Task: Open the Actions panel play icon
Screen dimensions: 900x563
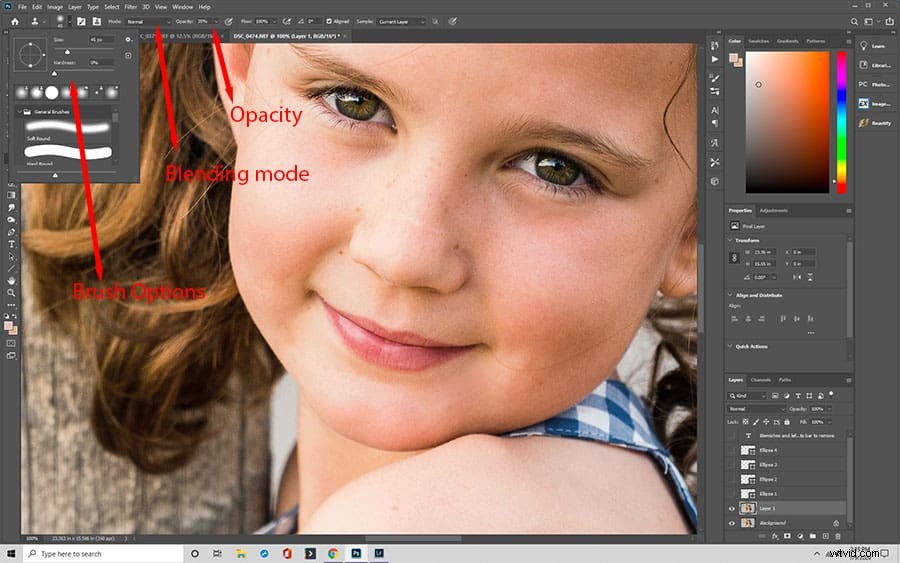Action: [715, 59]
